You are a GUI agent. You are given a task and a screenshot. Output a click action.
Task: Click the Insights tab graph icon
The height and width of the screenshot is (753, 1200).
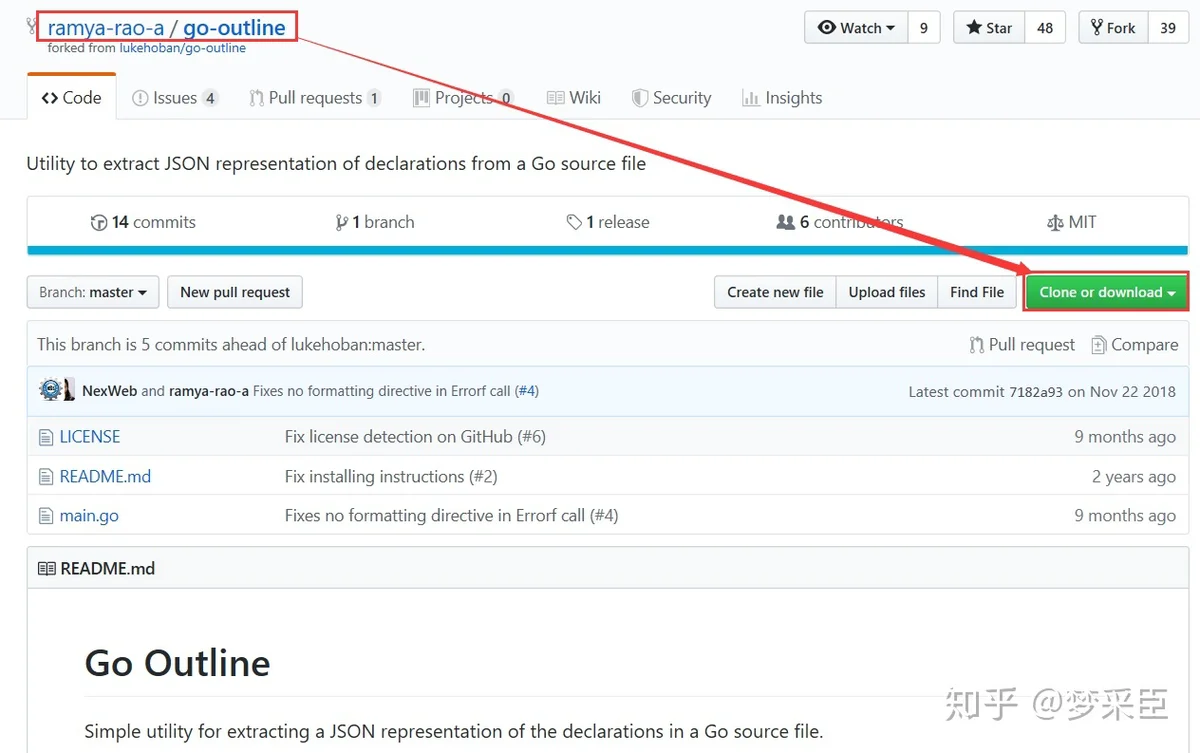[750, 98]
